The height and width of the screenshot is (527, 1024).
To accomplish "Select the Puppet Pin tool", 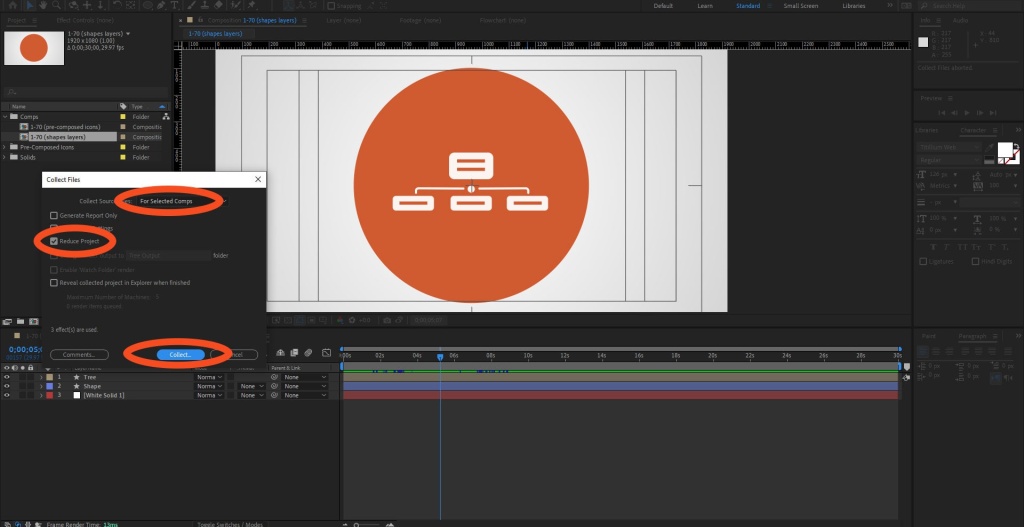I will coord(252,5).
